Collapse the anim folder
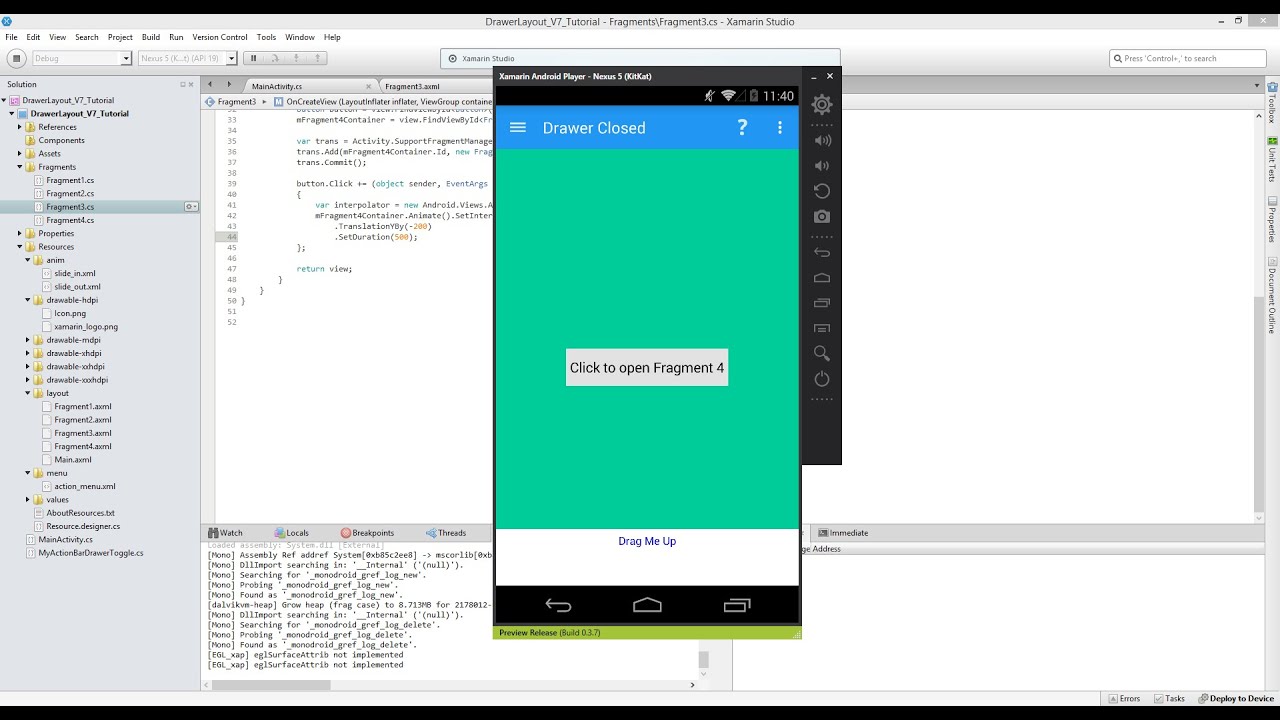Viewport: 1280px width, 720px height. coord(28,260)
